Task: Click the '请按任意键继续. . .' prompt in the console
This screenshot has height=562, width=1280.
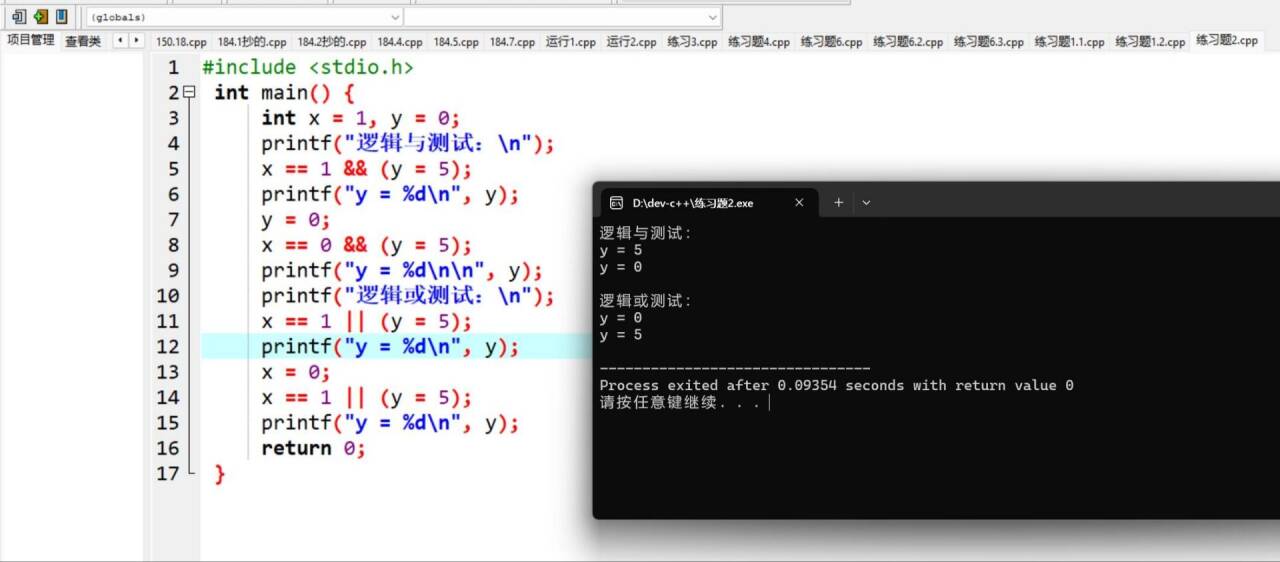Action: pyautogui.click(x=680, y=403)
